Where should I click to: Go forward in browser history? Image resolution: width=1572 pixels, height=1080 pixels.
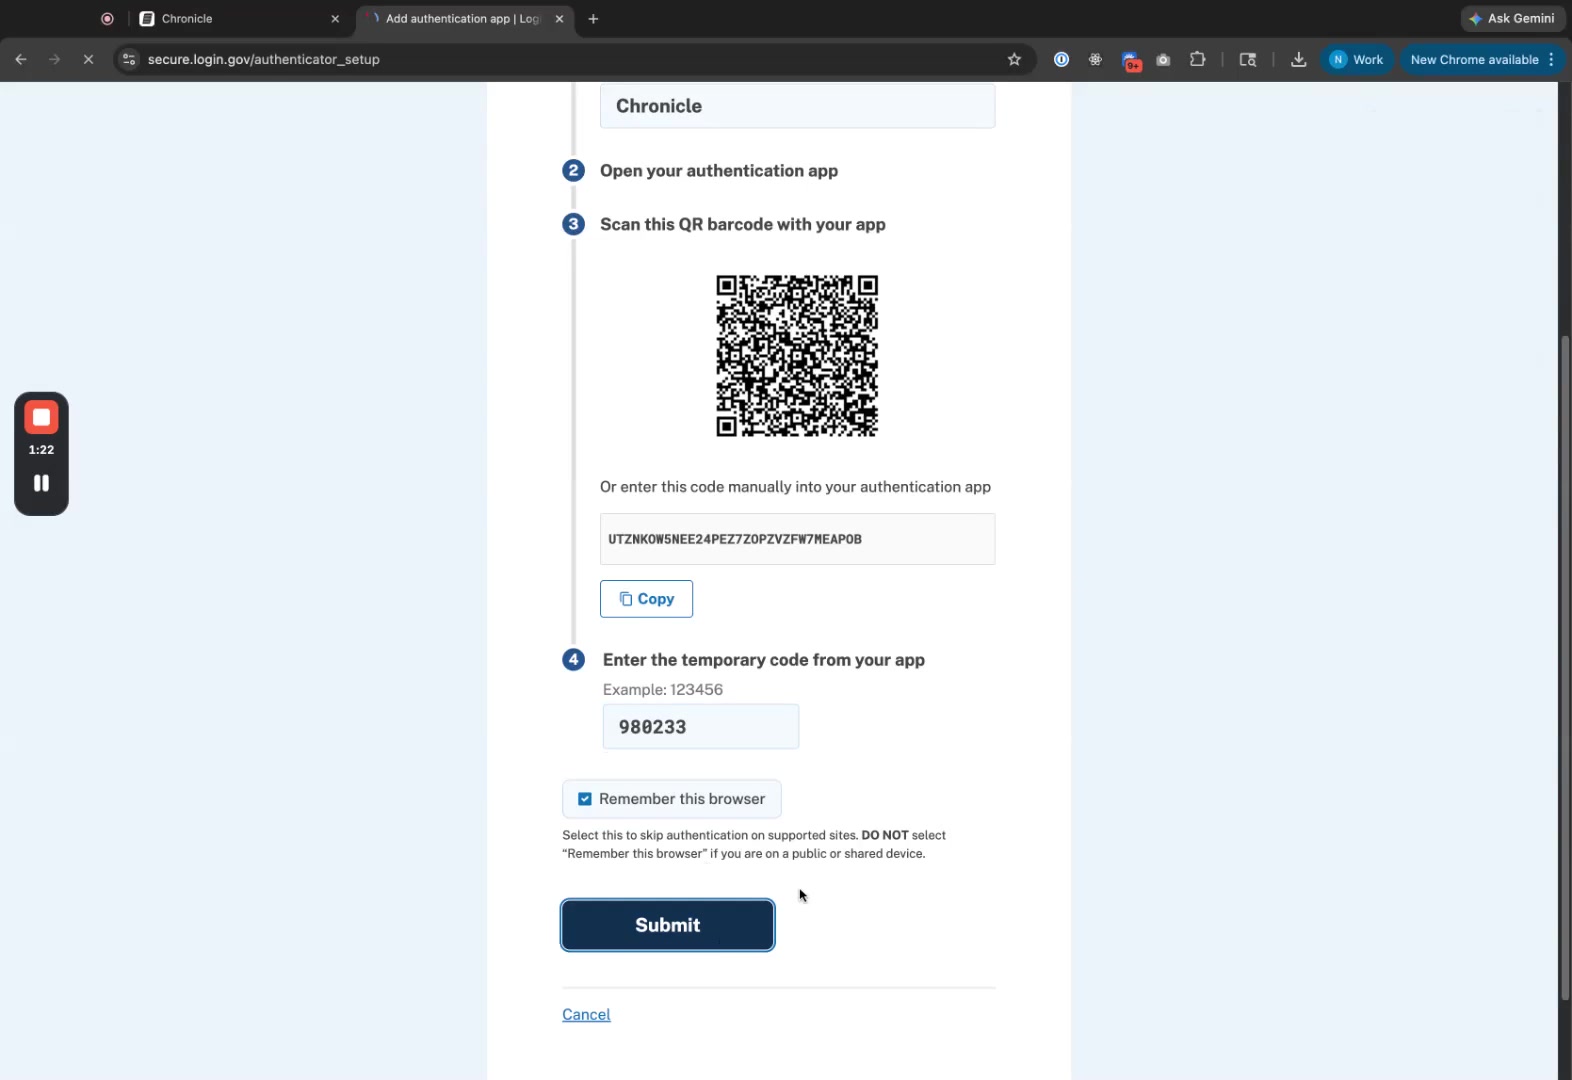pyautogui.click(x=55, y=60)
